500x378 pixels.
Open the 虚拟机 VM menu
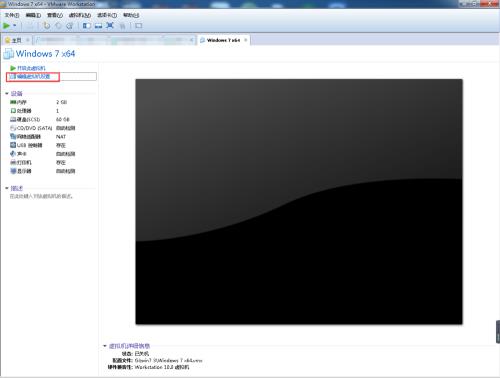(x=80, y=15)
